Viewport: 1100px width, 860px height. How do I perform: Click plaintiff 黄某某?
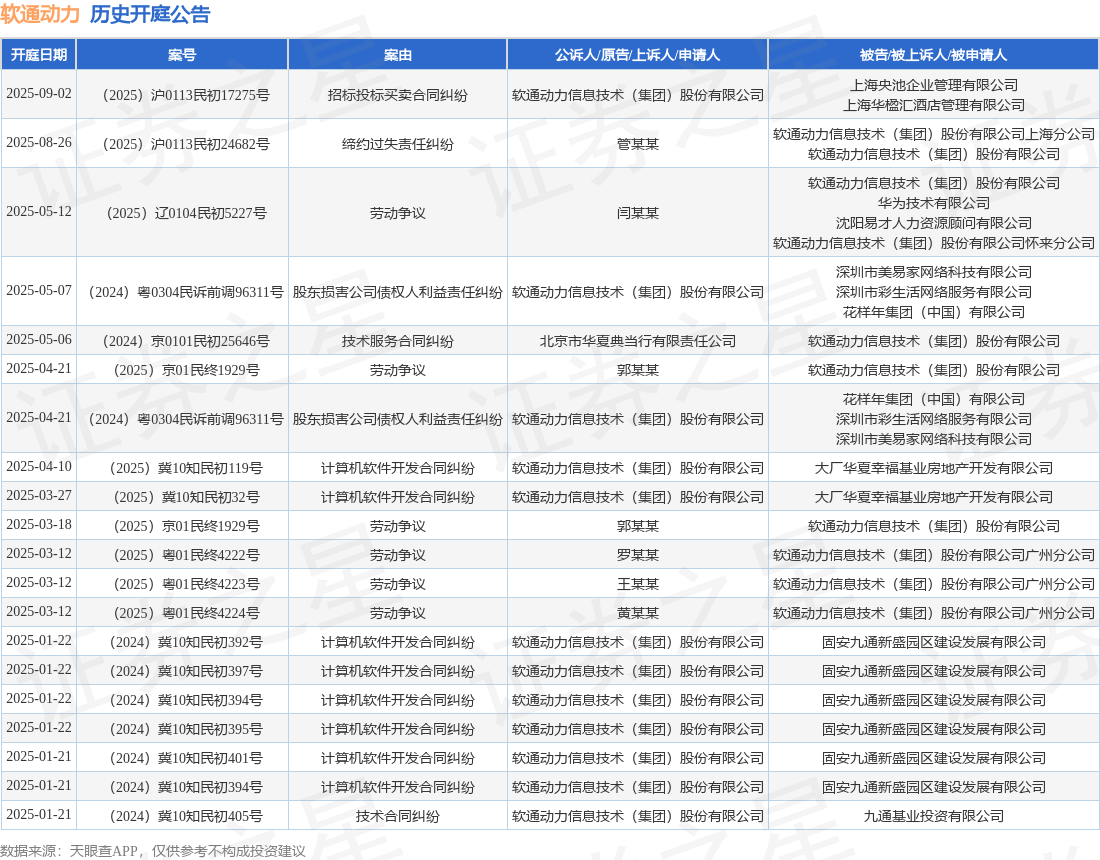(x=638, y=613)
